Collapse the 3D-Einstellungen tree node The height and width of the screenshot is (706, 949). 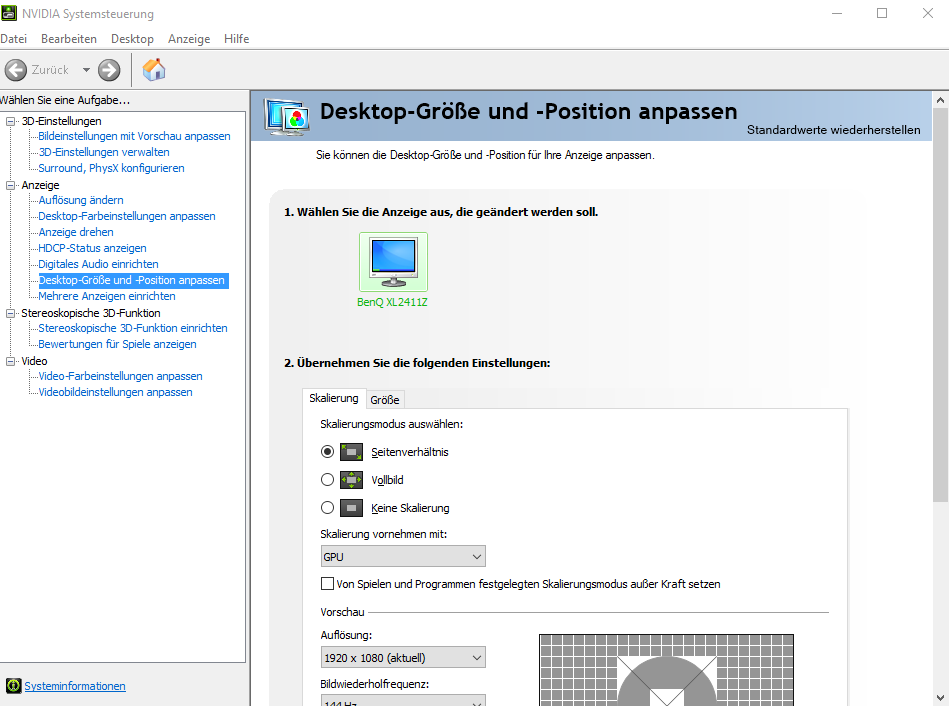tap(10, 121)
